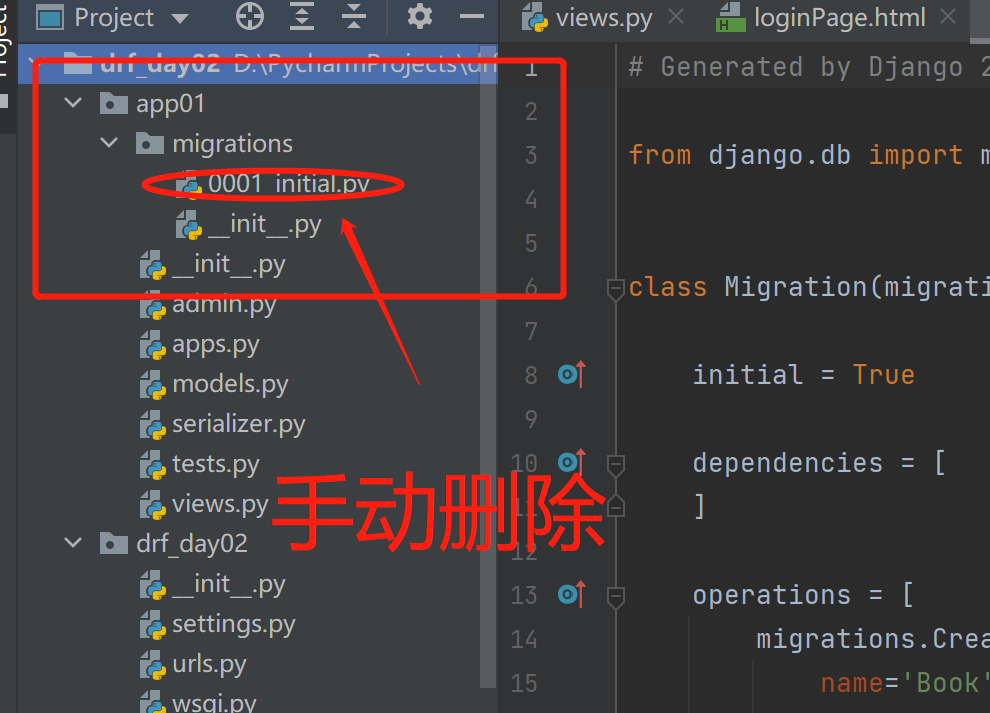The image size is (990, 713).
Task: Close the views.py tab
Action: [676, 16]
